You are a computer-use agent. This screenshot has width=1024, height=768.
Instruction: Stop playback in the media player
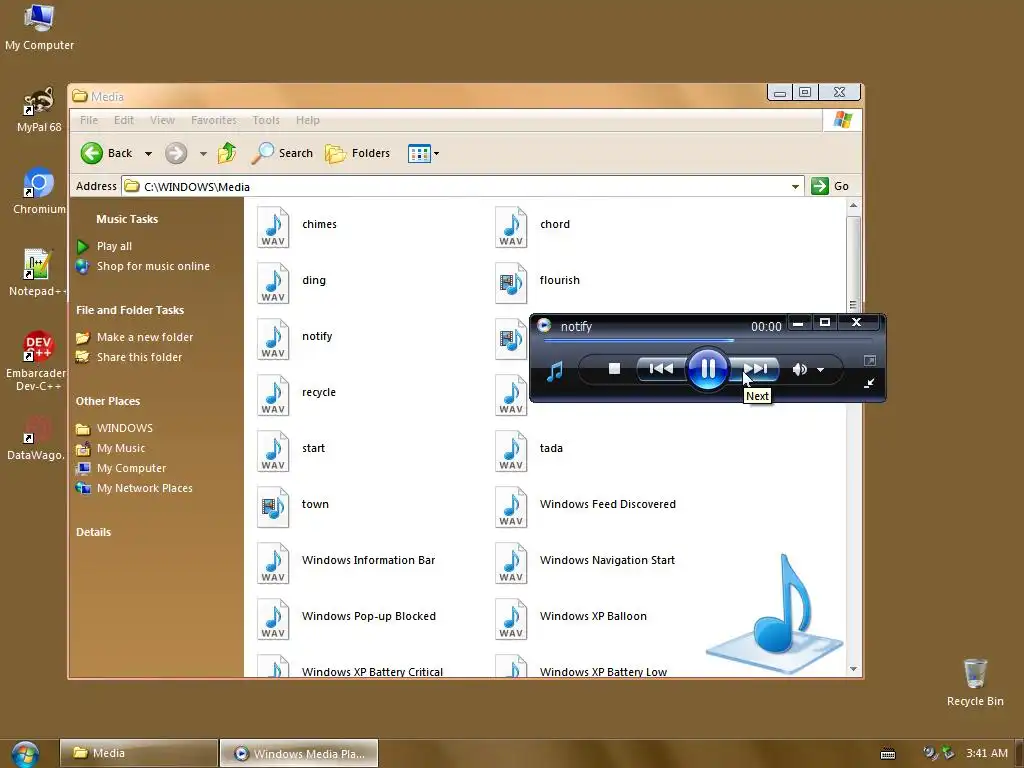click(614, 369)
